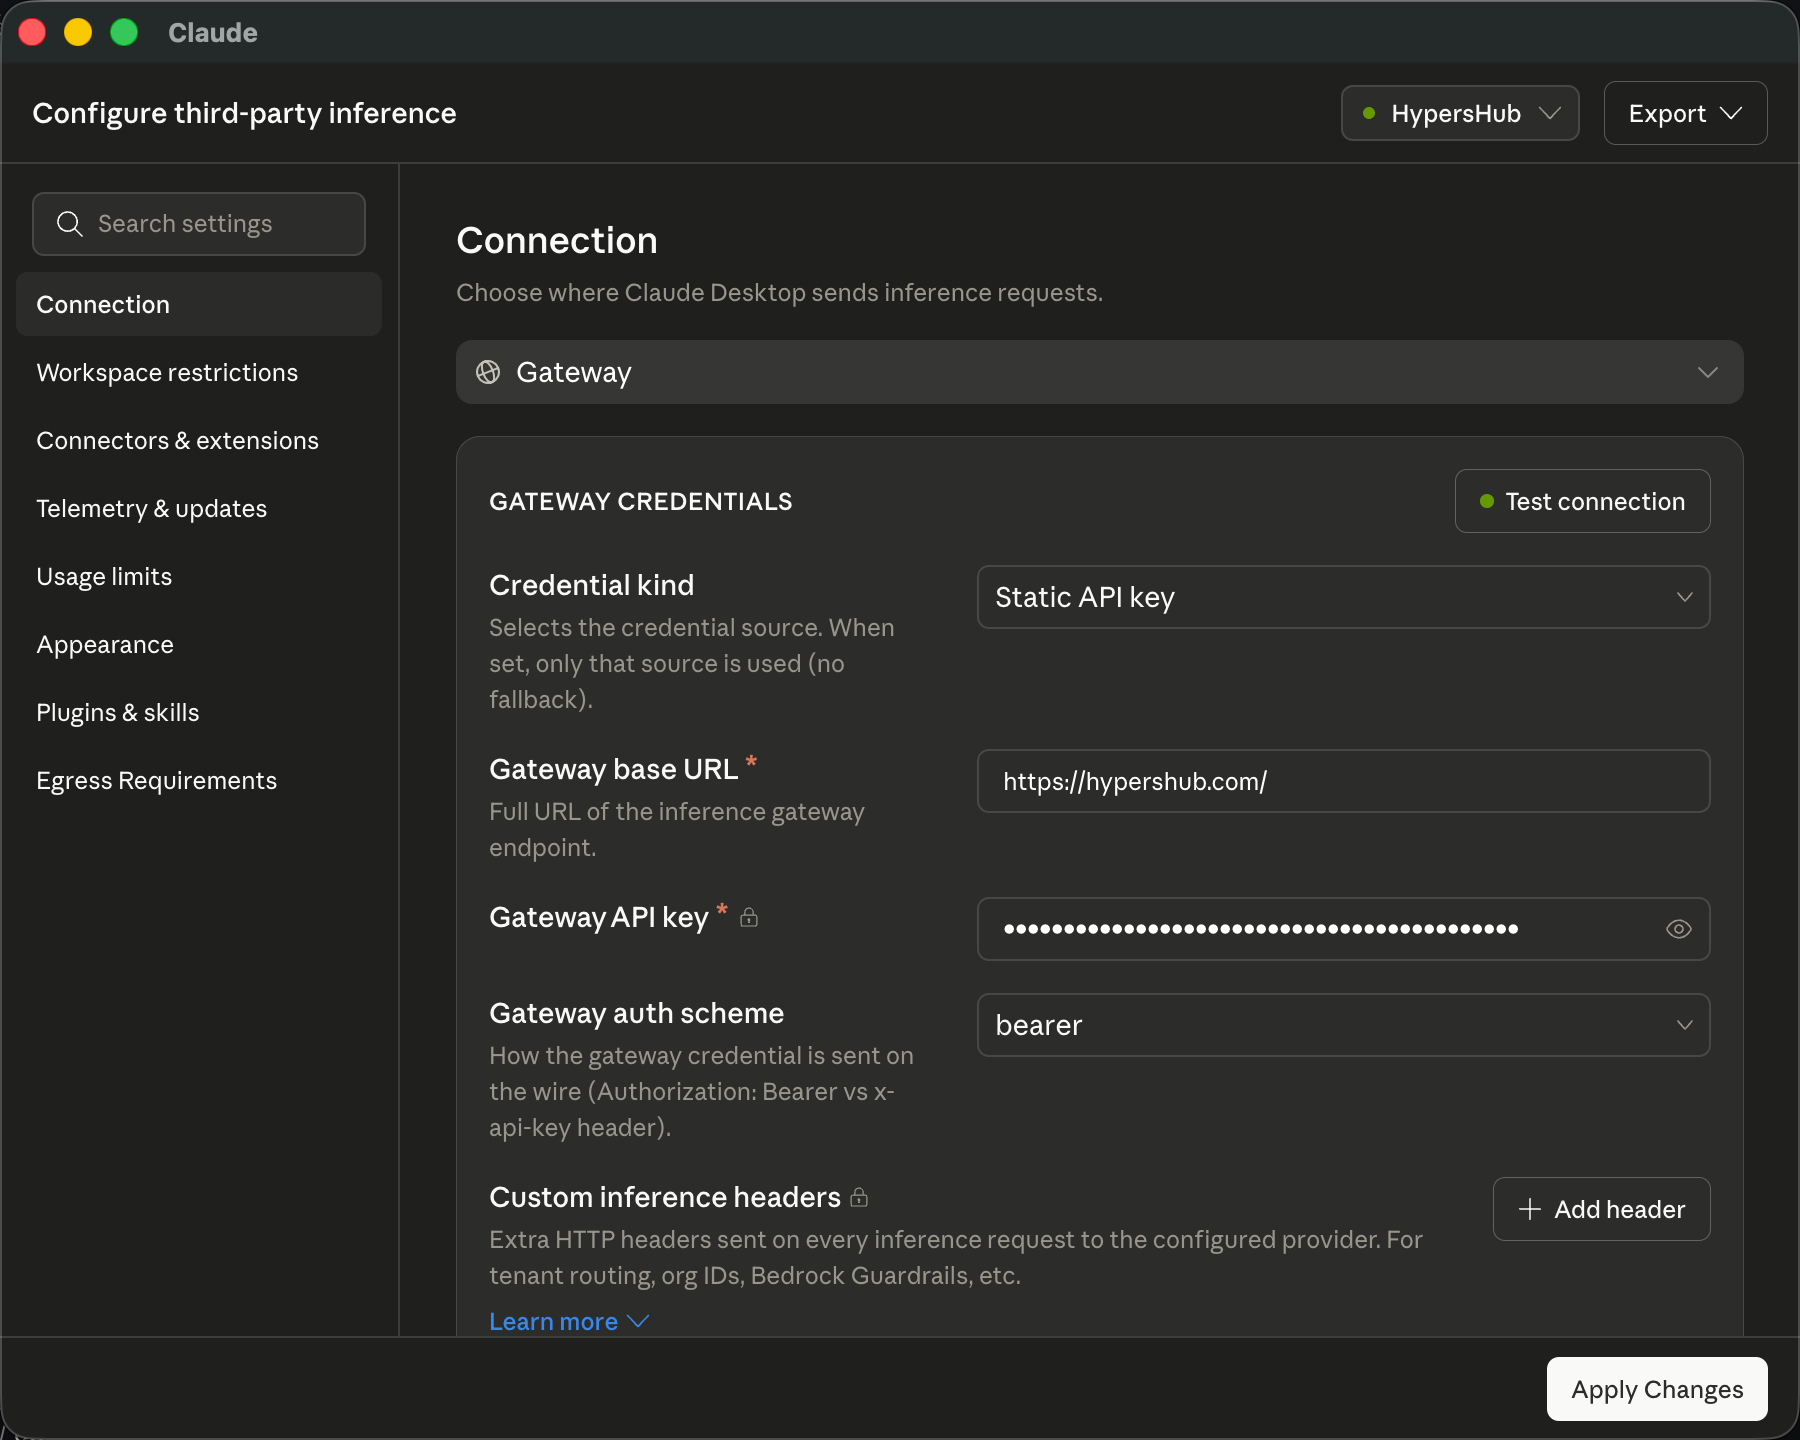Open the HypersHub profile dropdown

coord(1460,113)
